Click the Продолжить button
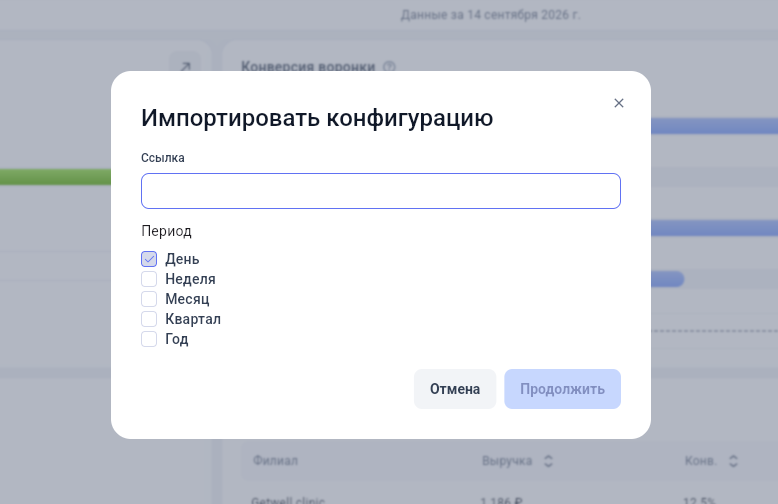The image size is (778, 504). tap(562, 389)
